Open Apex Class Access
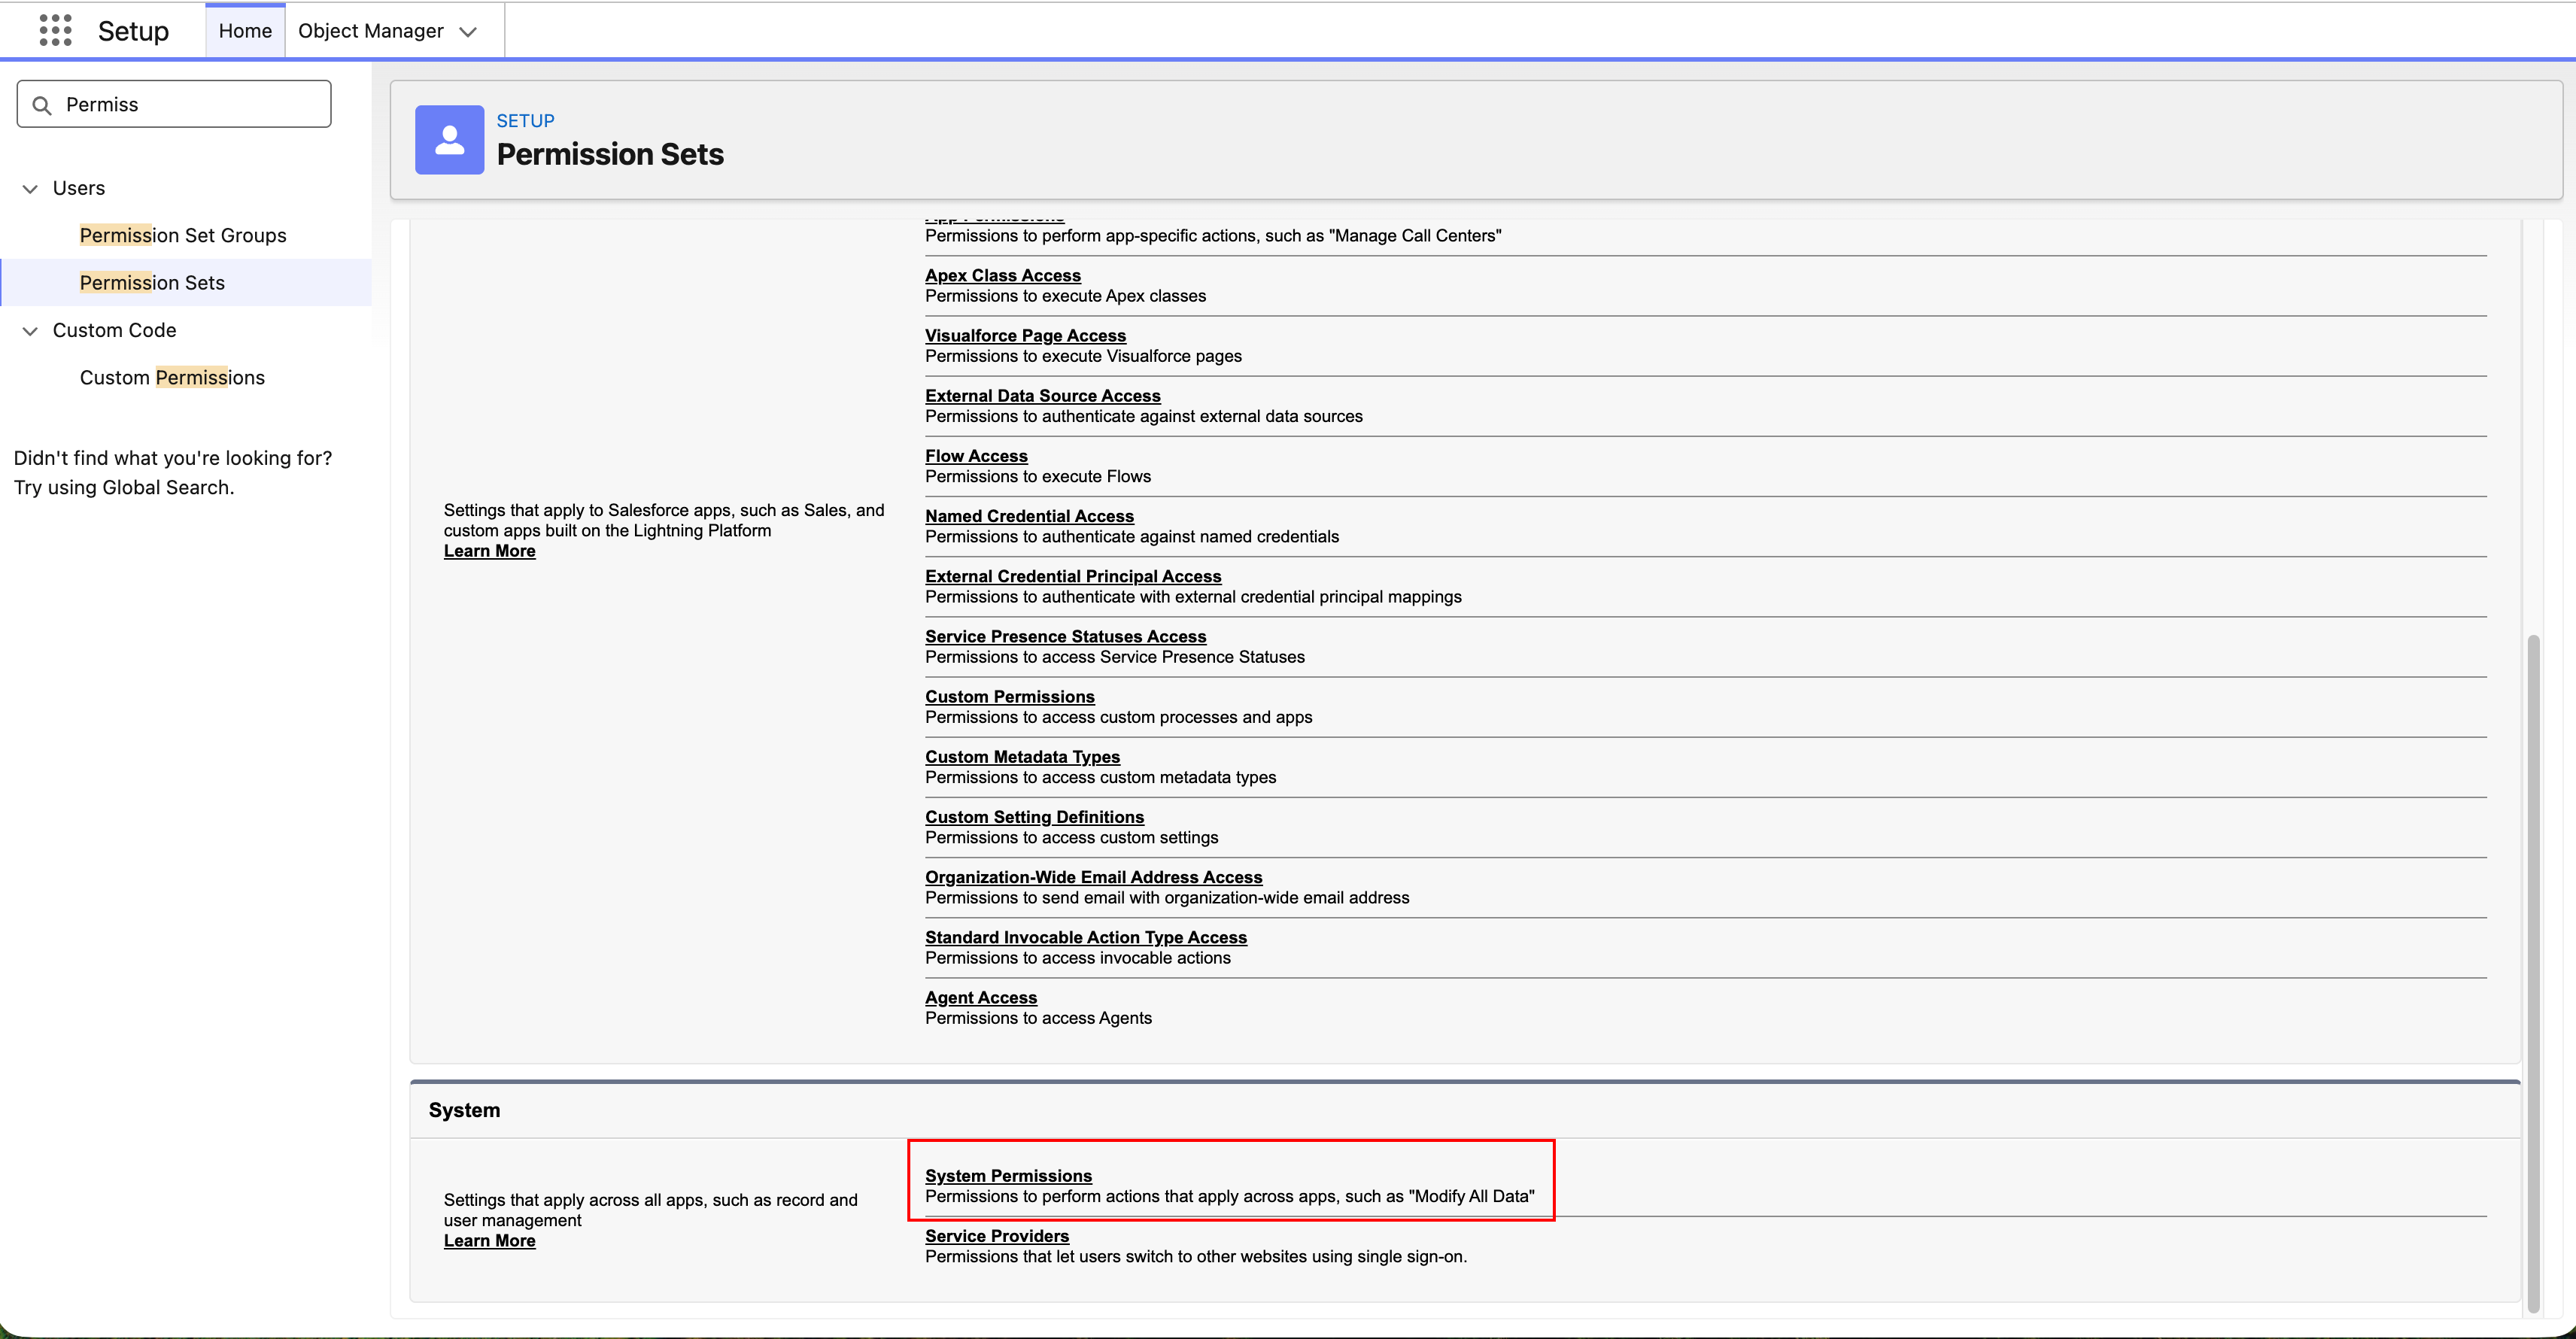This screenshot has width=2576, height=1339. pyautogui.click(x=1003, y=275)
